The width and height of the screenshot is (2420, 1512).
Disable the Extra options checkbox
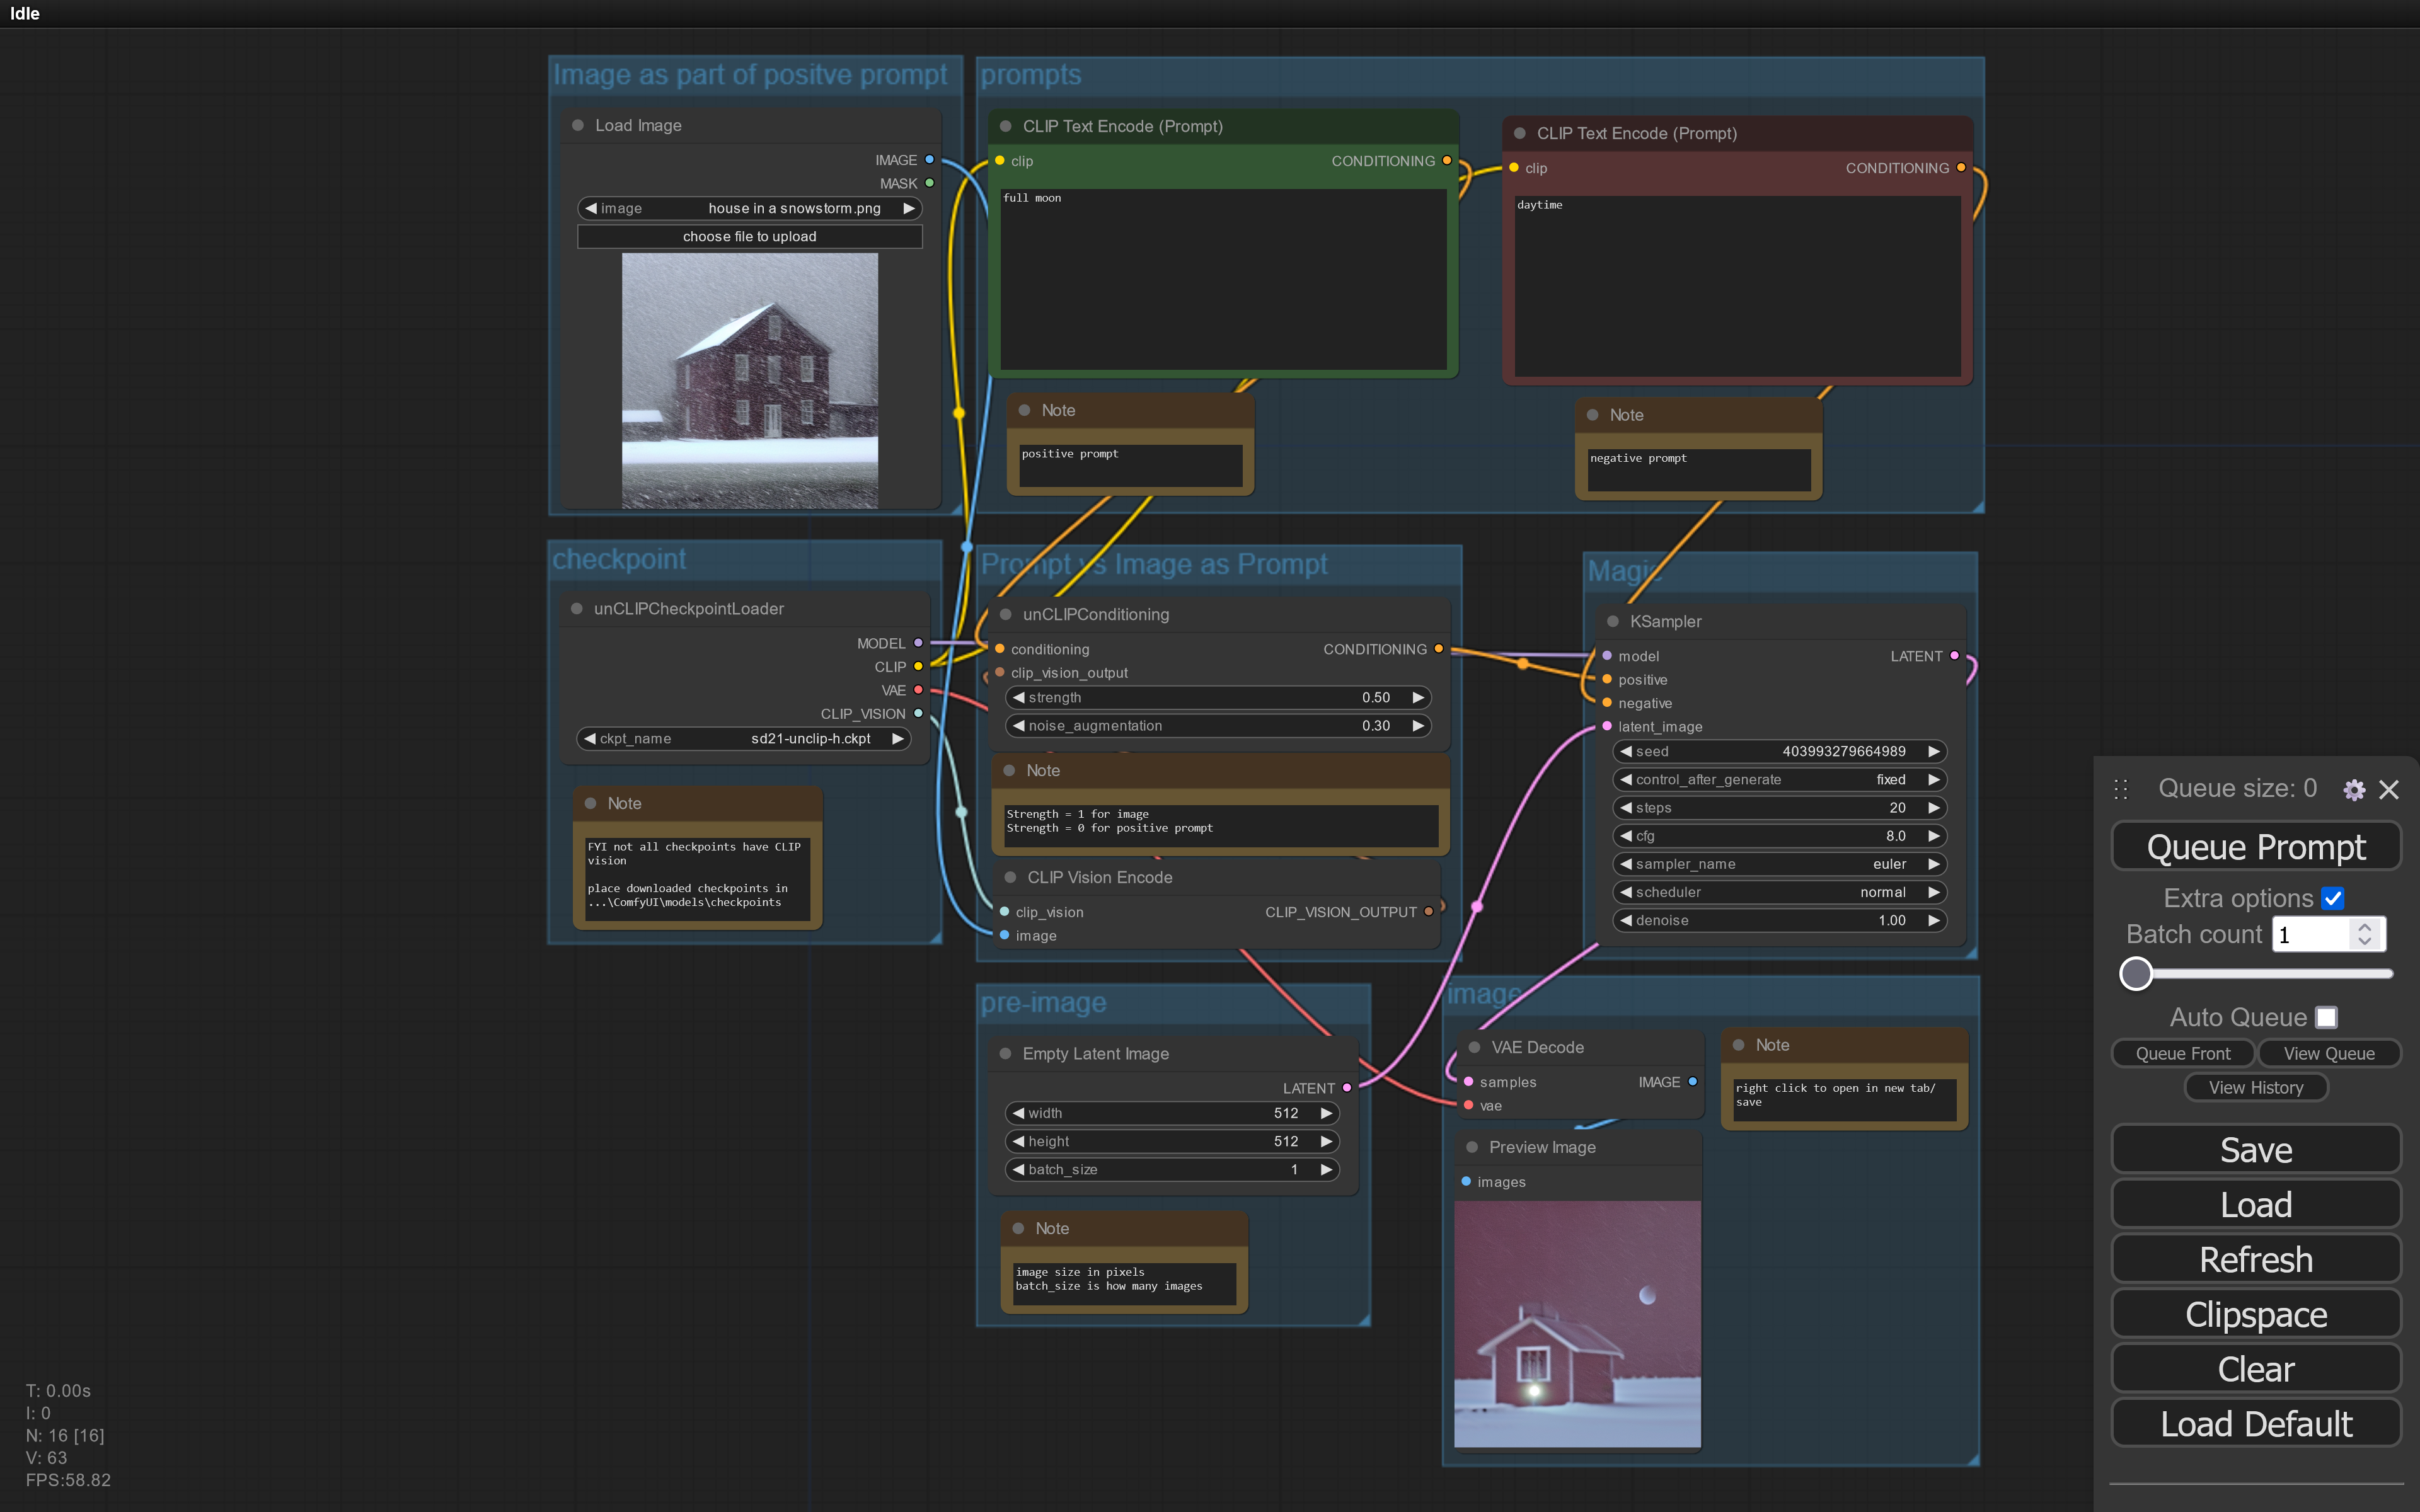click(2333, 898)
